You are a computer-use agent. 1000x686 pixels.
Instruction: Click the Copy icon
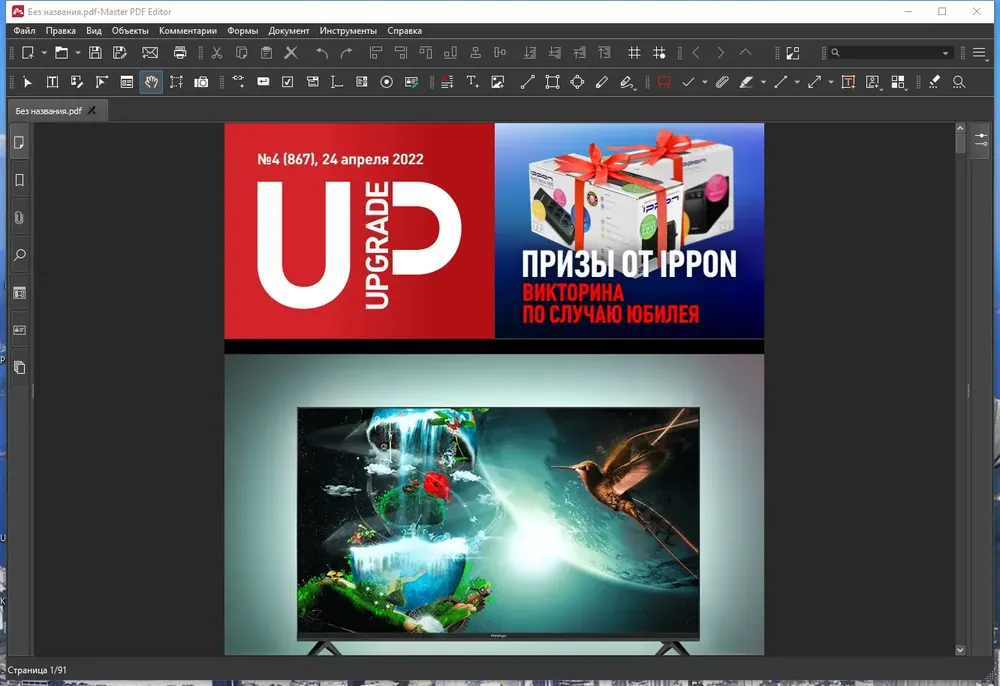pos(242,53)
